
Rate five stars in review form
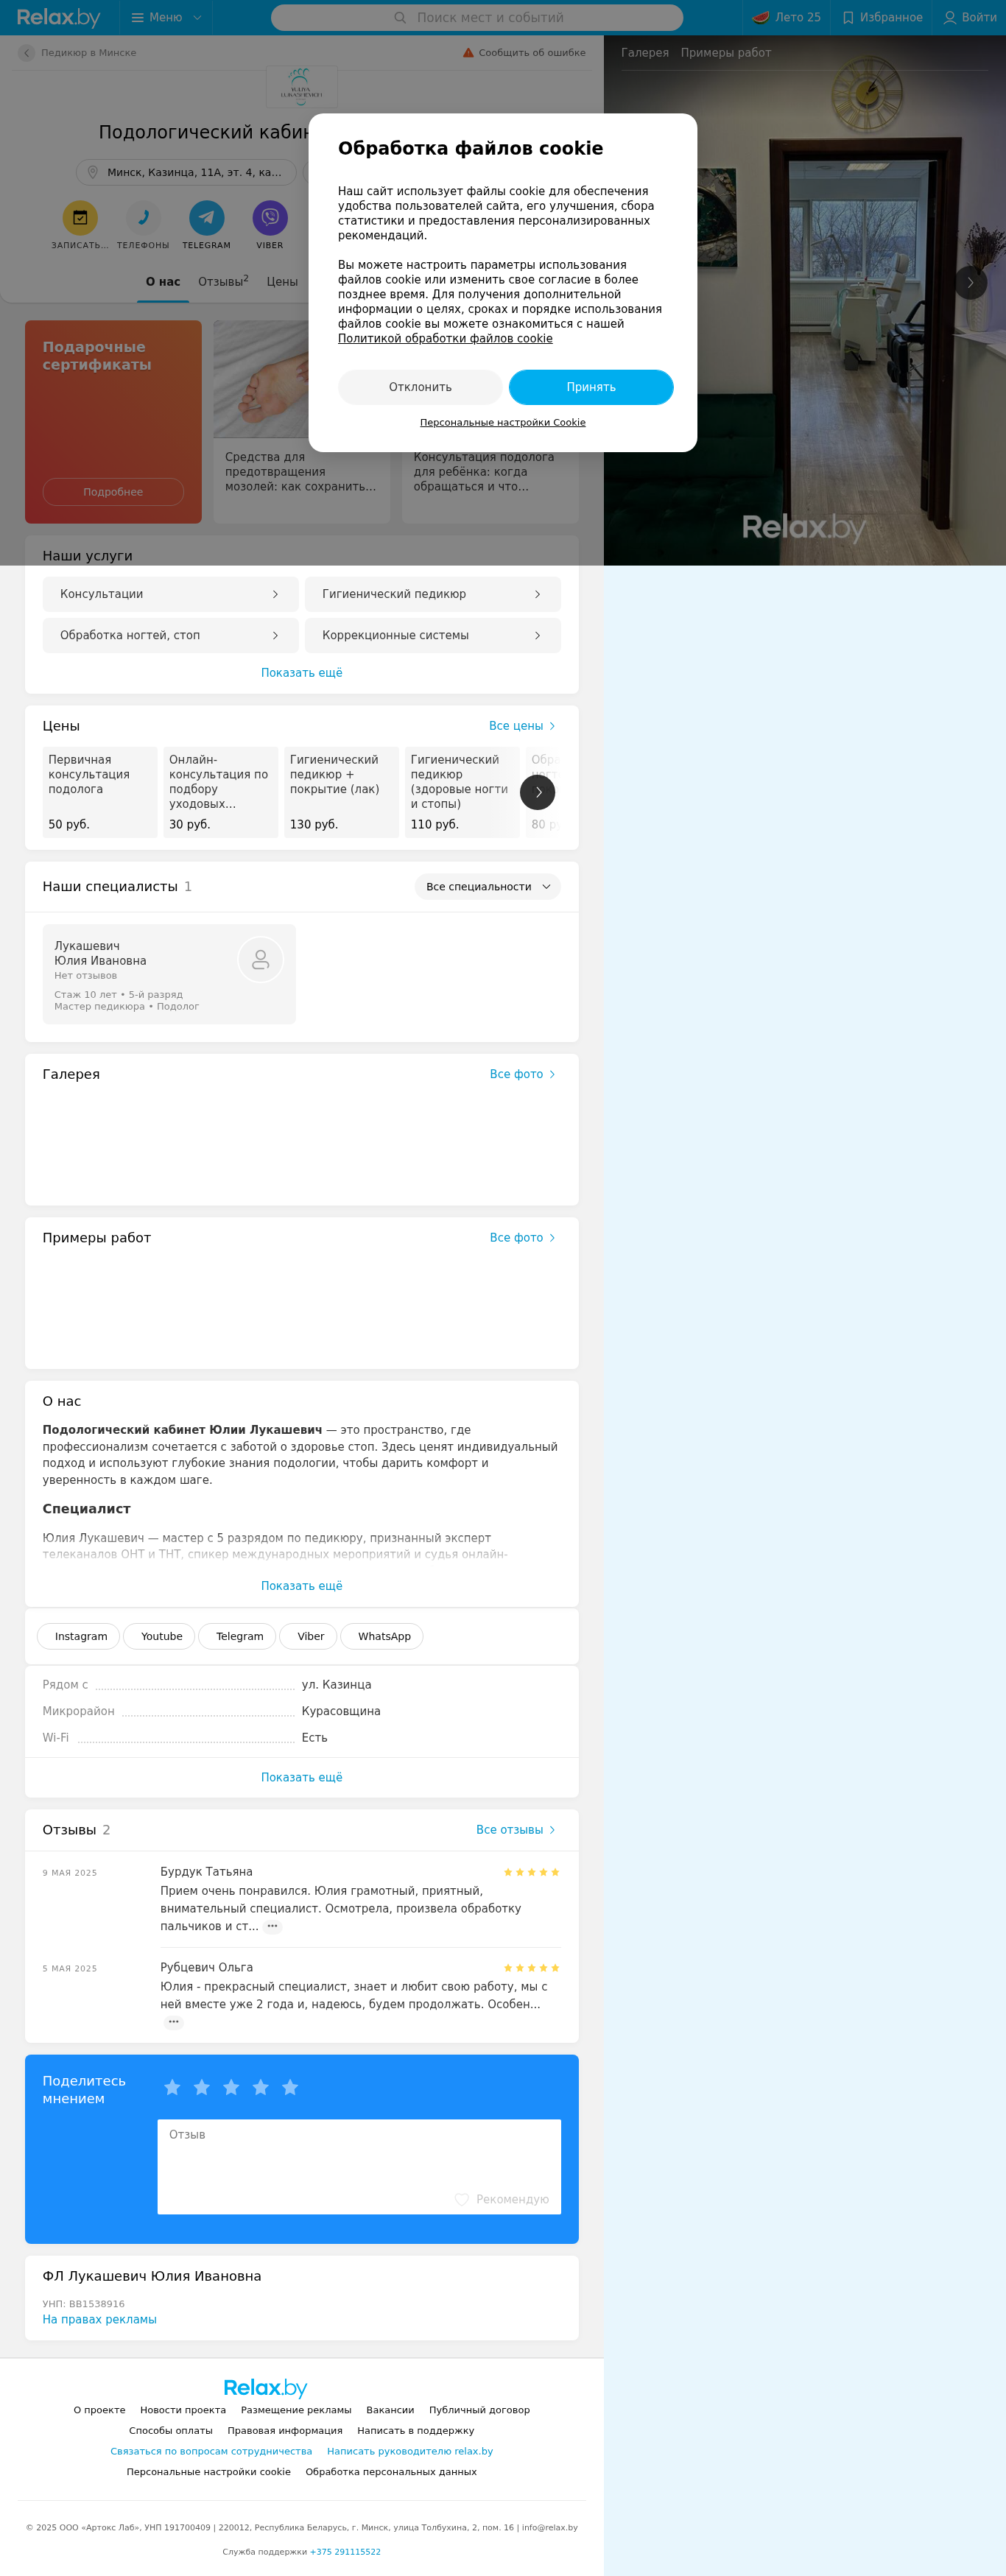[290, 2087]
